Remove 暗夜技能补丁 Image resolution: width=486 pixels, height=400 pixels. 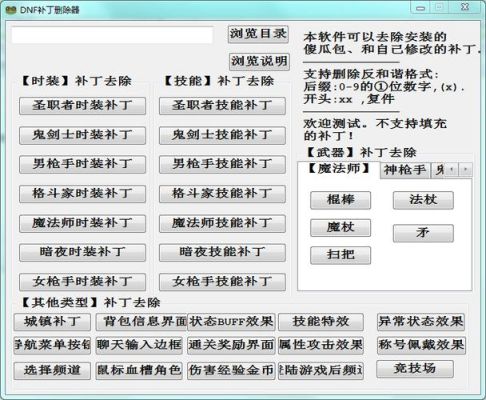pyautogui.click(x=222, y=252)
